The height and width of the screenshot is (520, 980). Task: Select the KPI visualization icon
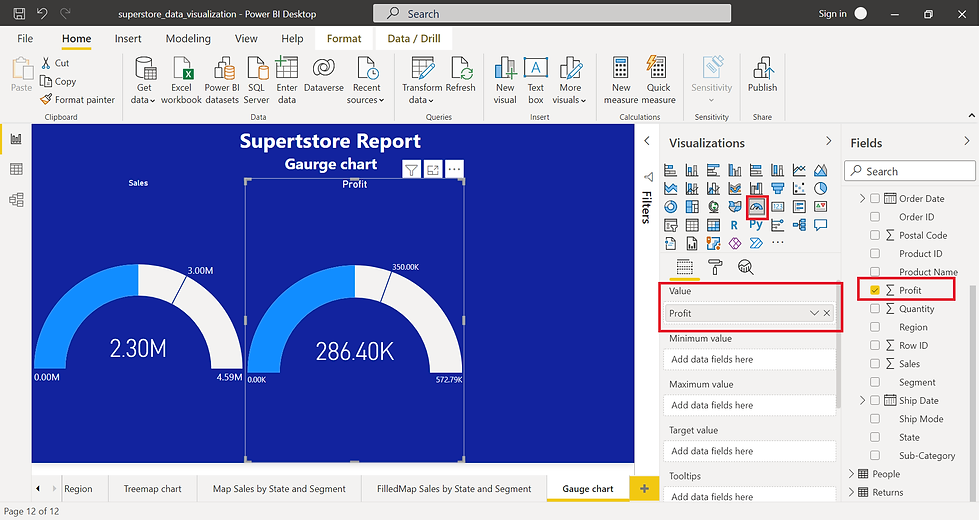[821, 207]
